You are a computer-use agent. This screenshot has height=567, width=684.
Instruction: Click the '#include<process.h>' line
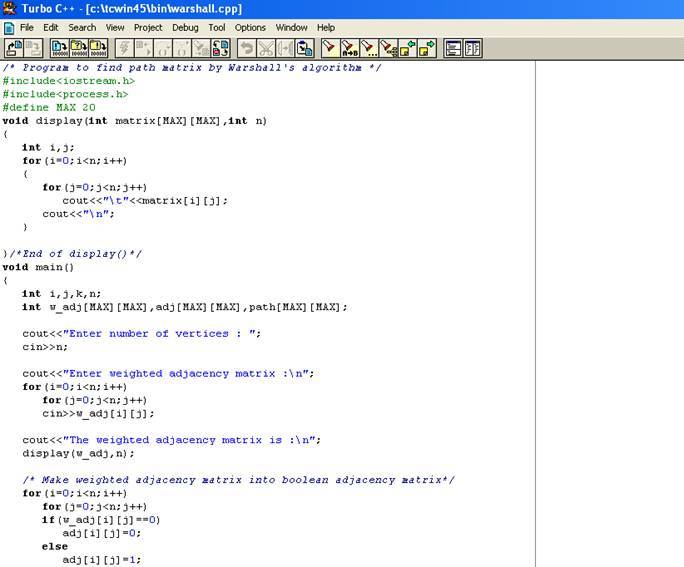[x=65, y=94]
